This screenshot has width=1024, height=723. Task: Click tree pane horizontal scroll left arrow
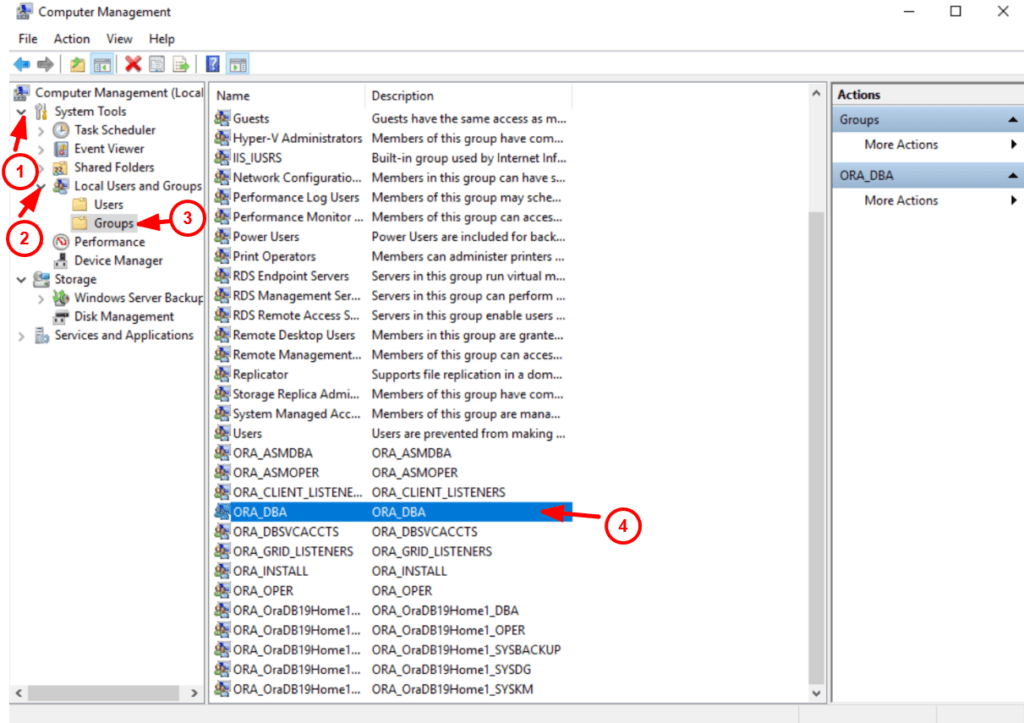click(x=19, y=693)
